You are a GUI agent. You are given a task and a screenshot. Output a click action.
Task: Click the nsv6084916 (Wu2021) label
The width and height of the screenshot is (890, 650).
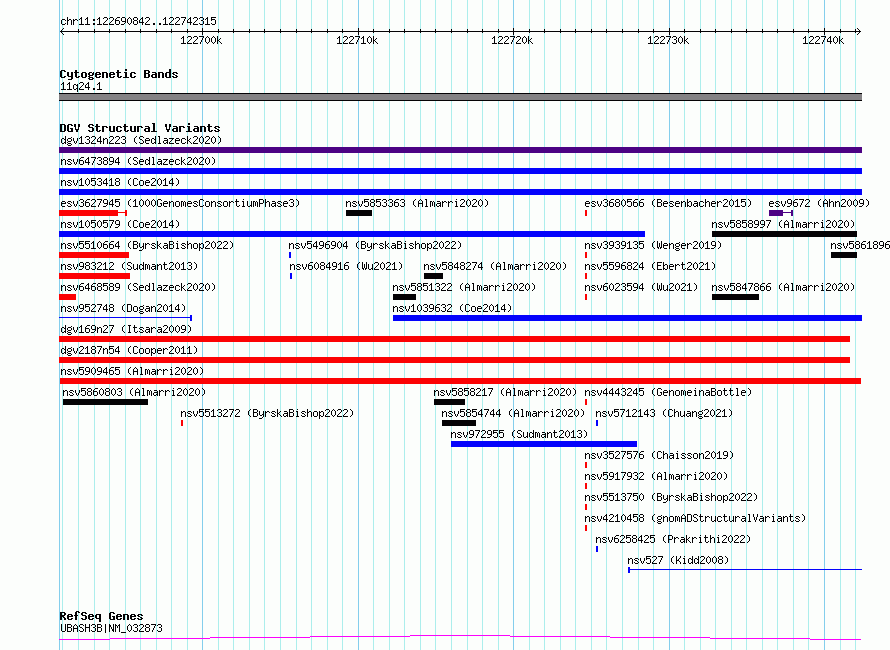pyautogui.click(x=346, y=266)
